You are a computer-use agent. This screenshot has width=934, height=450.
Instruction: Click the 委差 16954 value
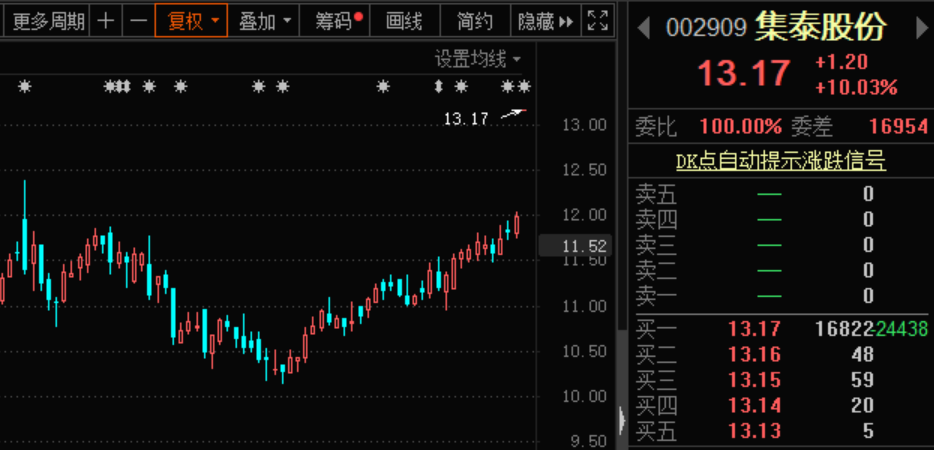[x=898, y=126]
